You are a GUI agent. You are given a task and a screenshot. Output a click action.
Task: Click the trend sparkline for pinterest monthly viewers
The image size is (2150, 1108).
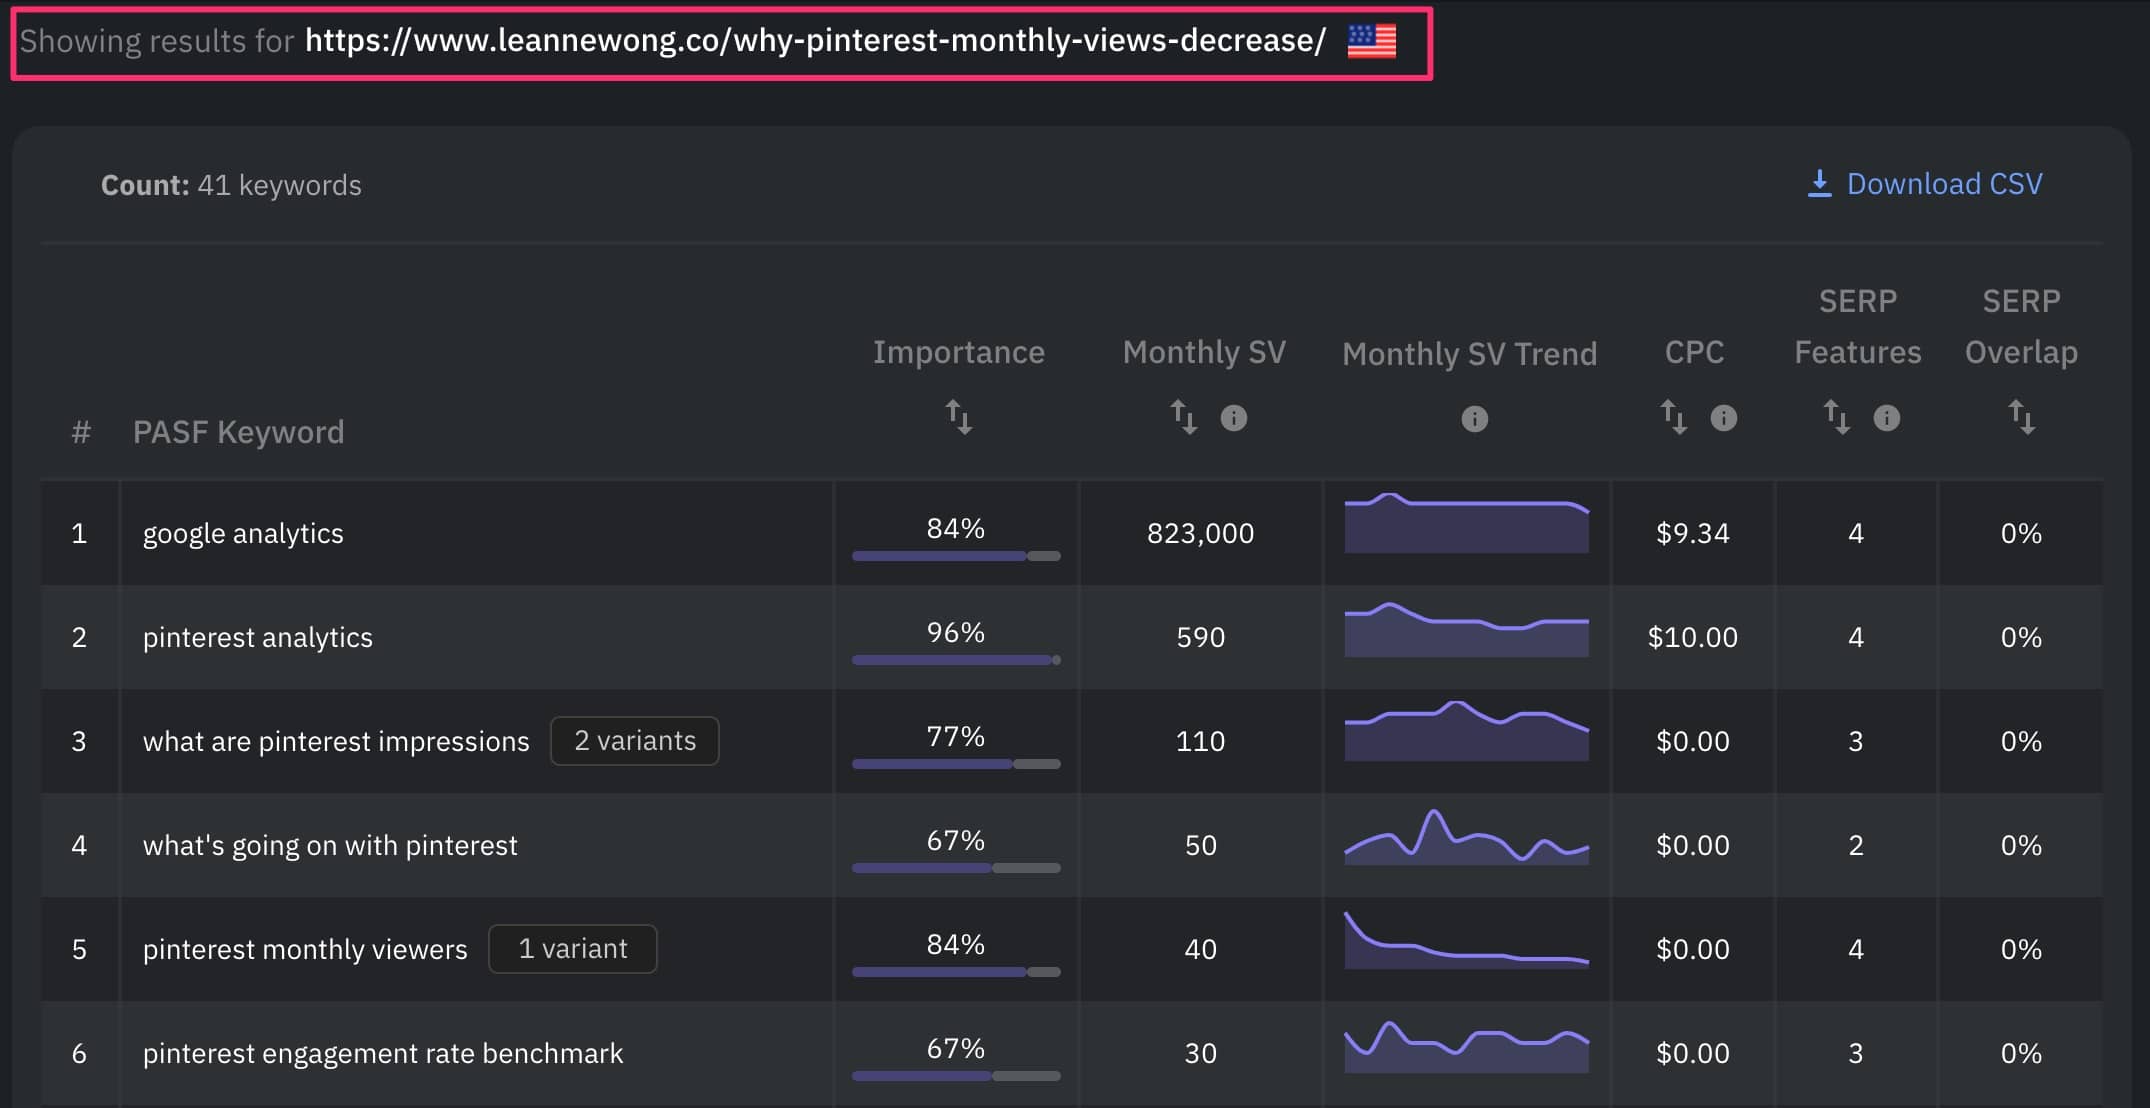coord(1467,940)
